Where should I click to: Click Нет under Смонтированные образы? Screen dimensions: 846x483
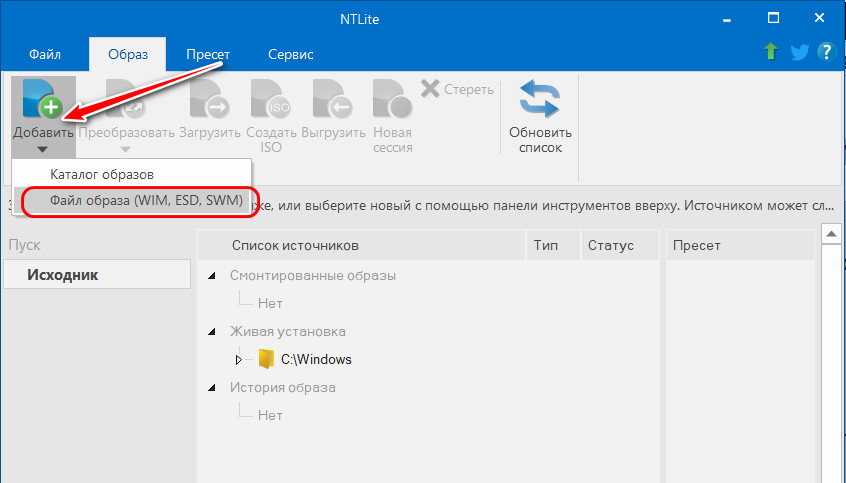(270, 303)
